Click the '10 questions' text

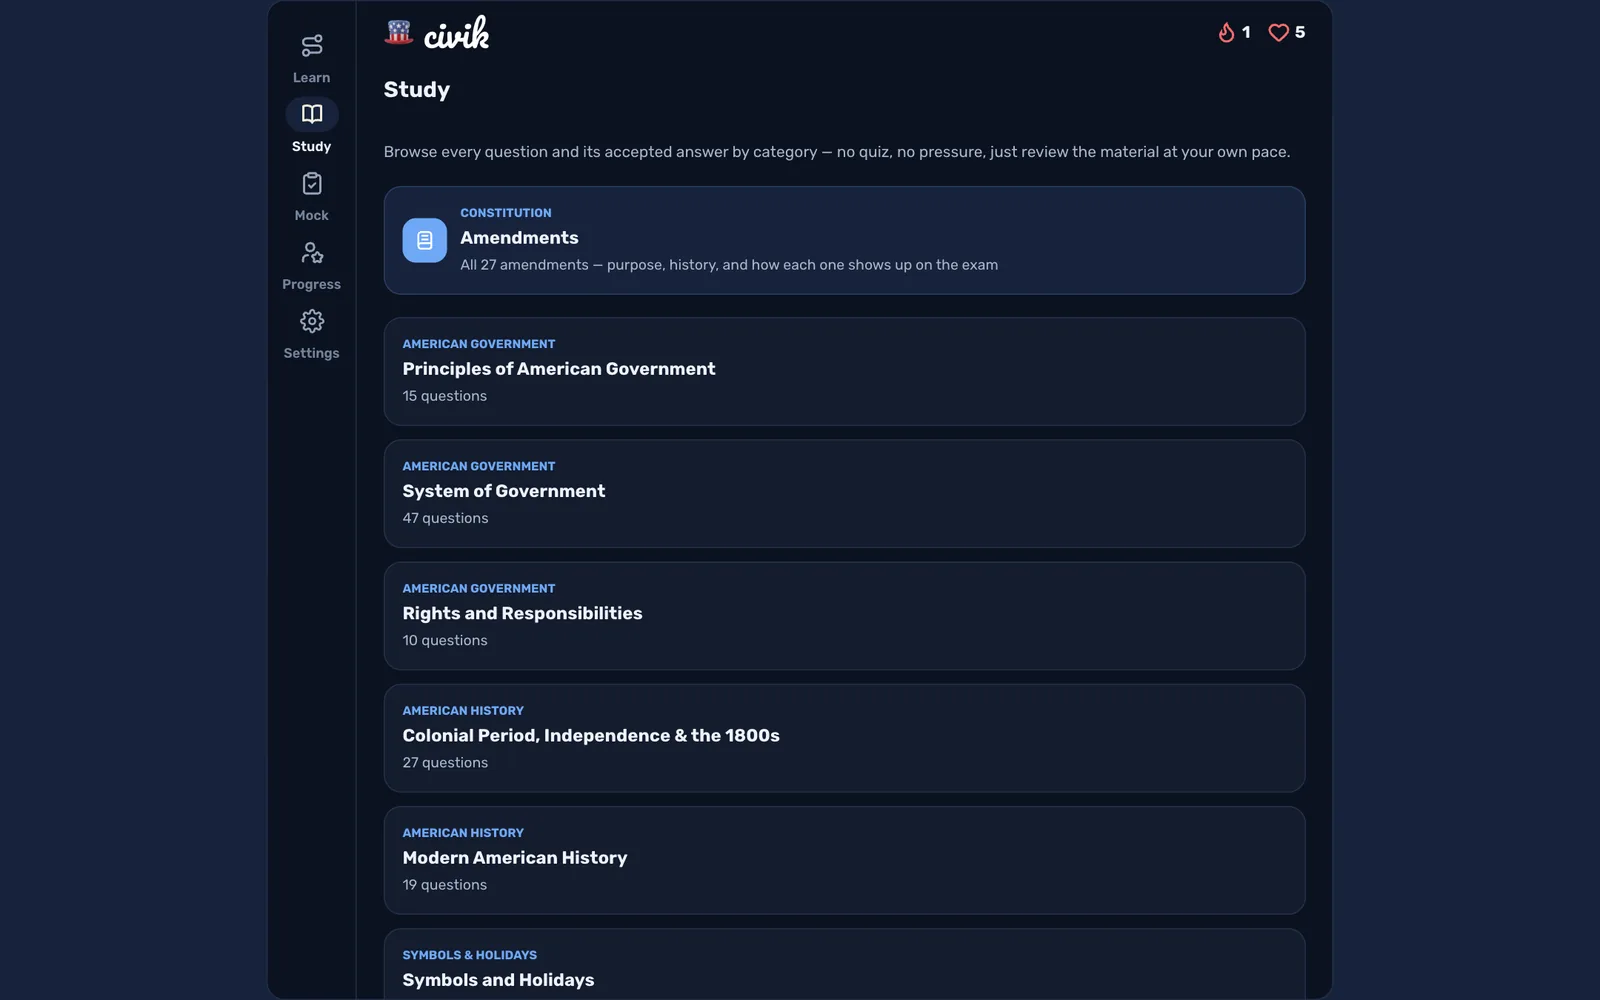click(445, 640)
